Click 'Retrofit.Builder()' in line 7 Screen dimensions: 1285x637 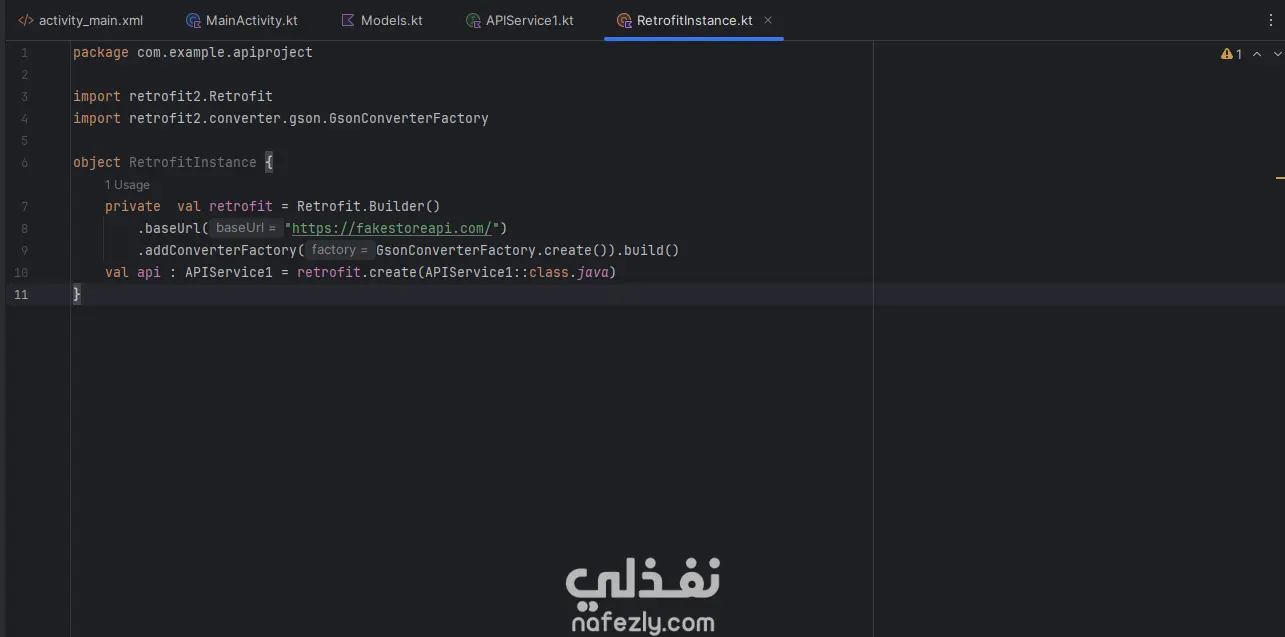coord(368,206)
